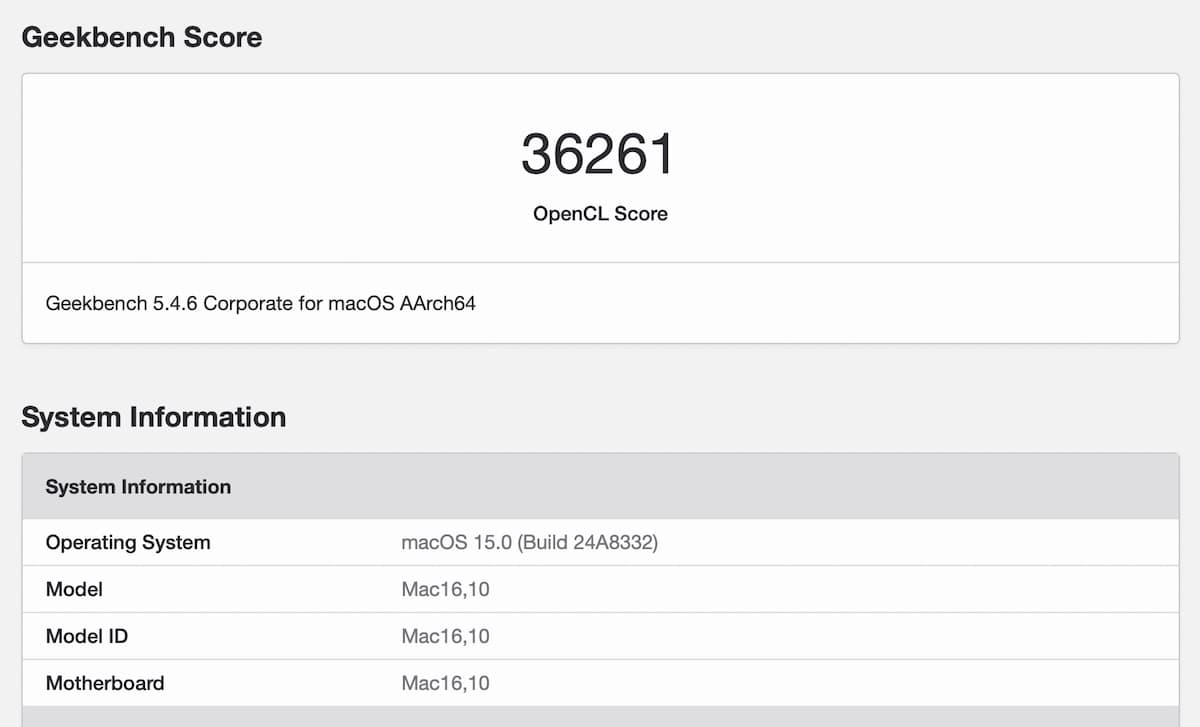Viewport: 1200px width, 727px height.
Task: Click the Operating System row label
Action: tap(128, 543)
